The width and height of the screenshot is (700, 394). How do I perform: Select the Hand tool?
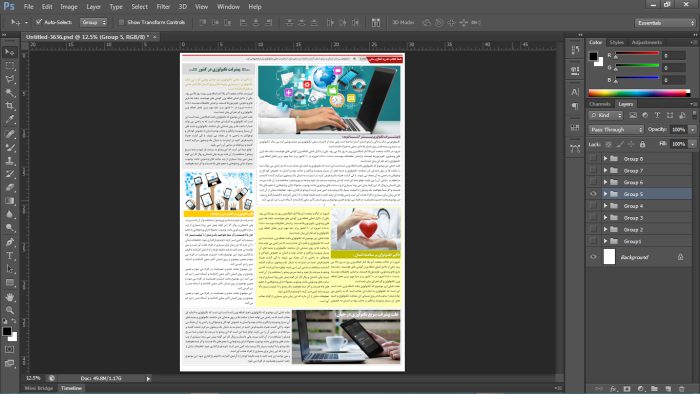click(9, 297)
